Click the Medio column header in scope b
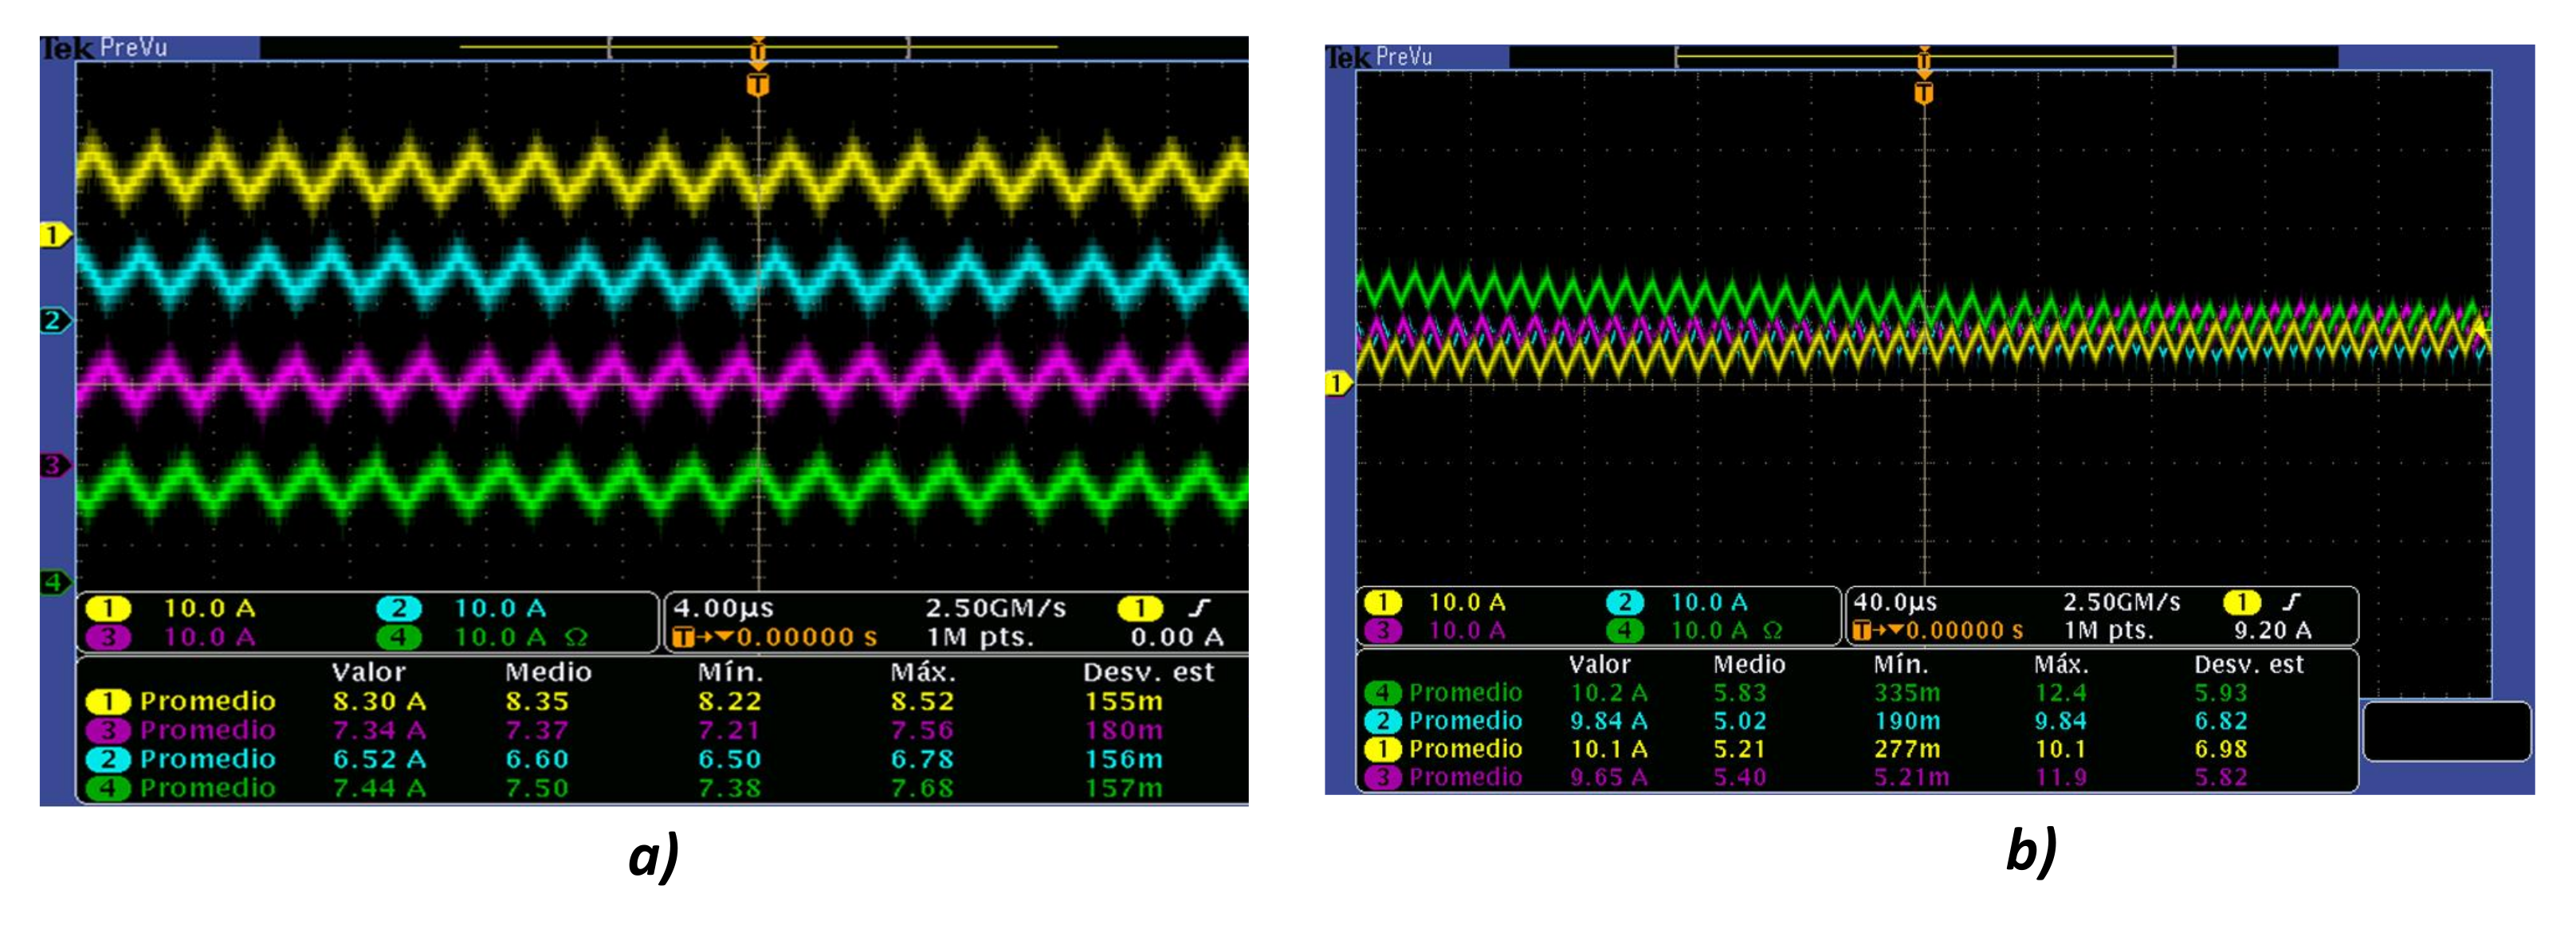The width and height of the screenshot is (2576, 925). (1748, 665)
